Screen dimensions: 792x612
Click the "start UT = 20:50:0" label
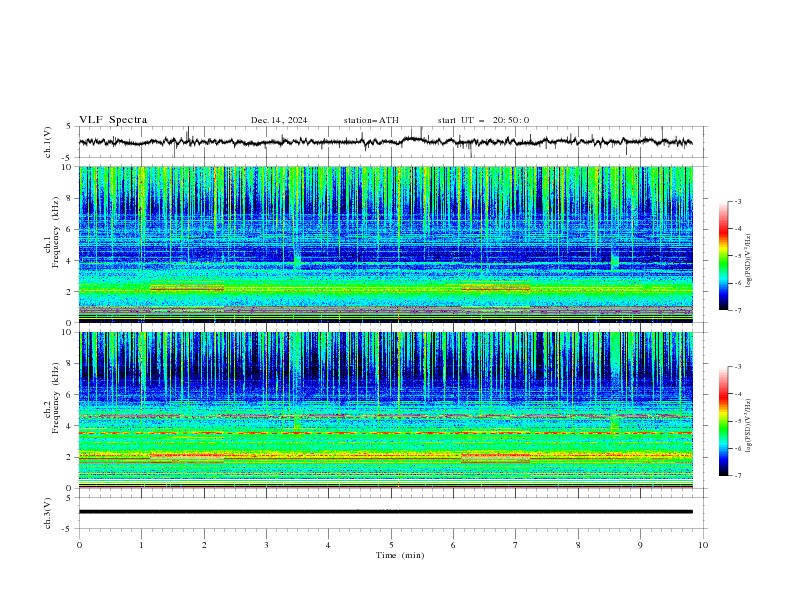click(x=483, y=120)
